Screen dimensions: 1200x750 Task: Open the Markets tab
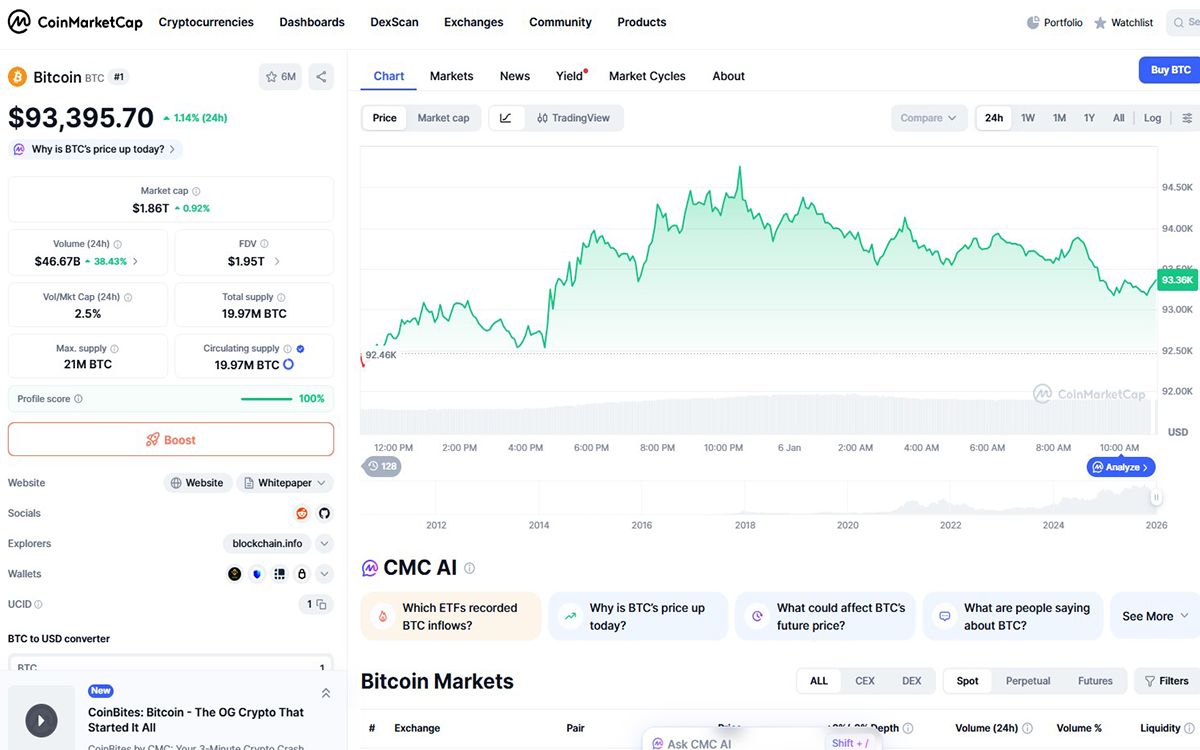pos(451,76)
